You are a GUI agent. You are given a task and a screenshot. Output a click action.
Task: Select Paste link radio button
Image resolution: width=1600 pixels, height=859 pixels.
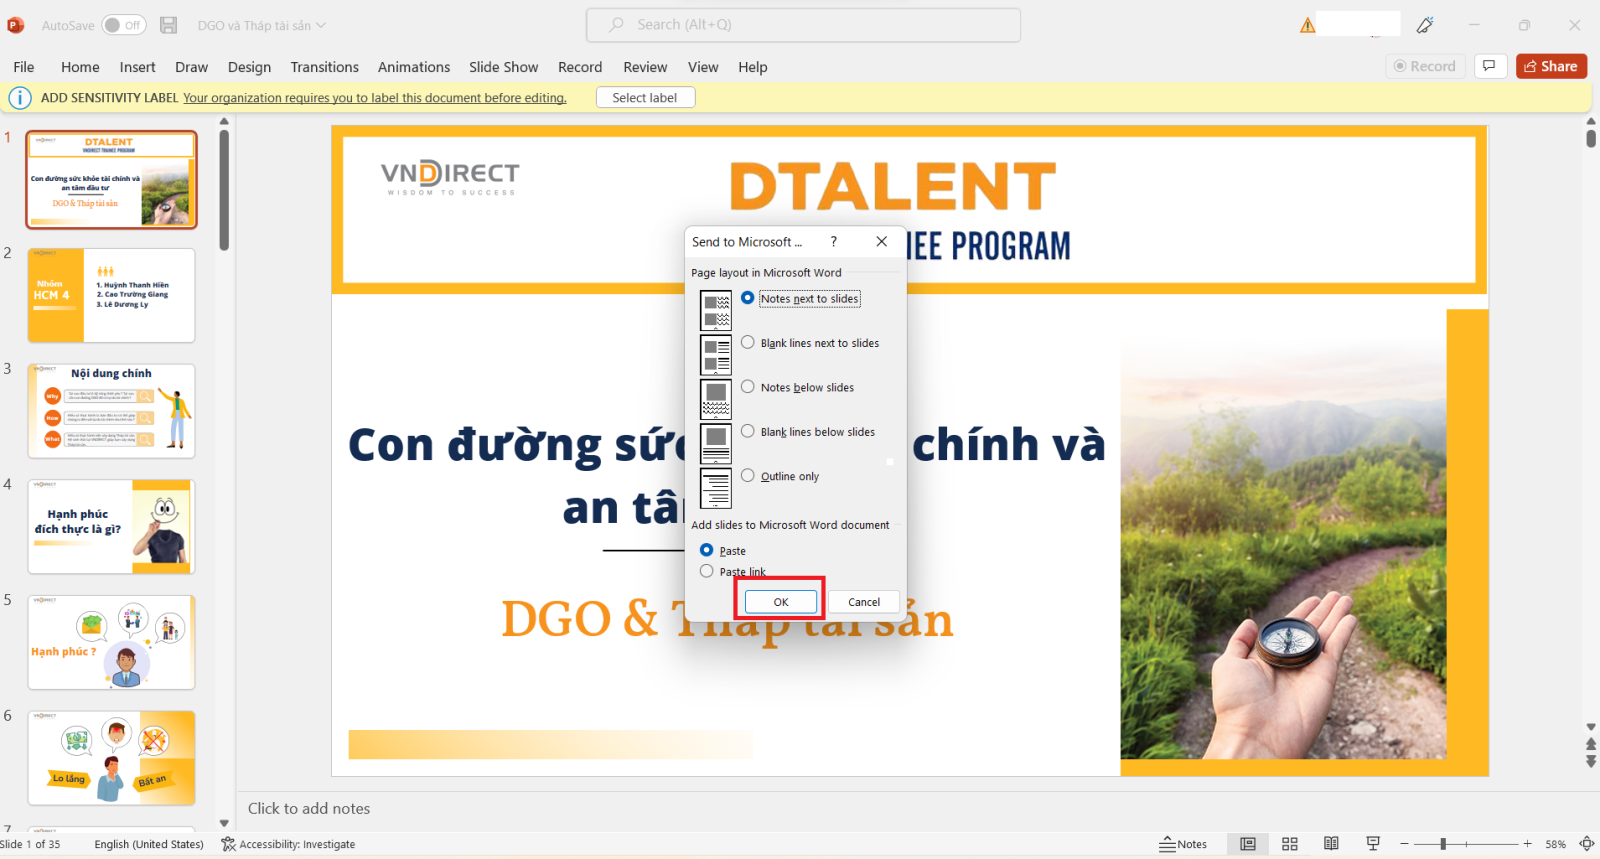[x=707, y=571]
